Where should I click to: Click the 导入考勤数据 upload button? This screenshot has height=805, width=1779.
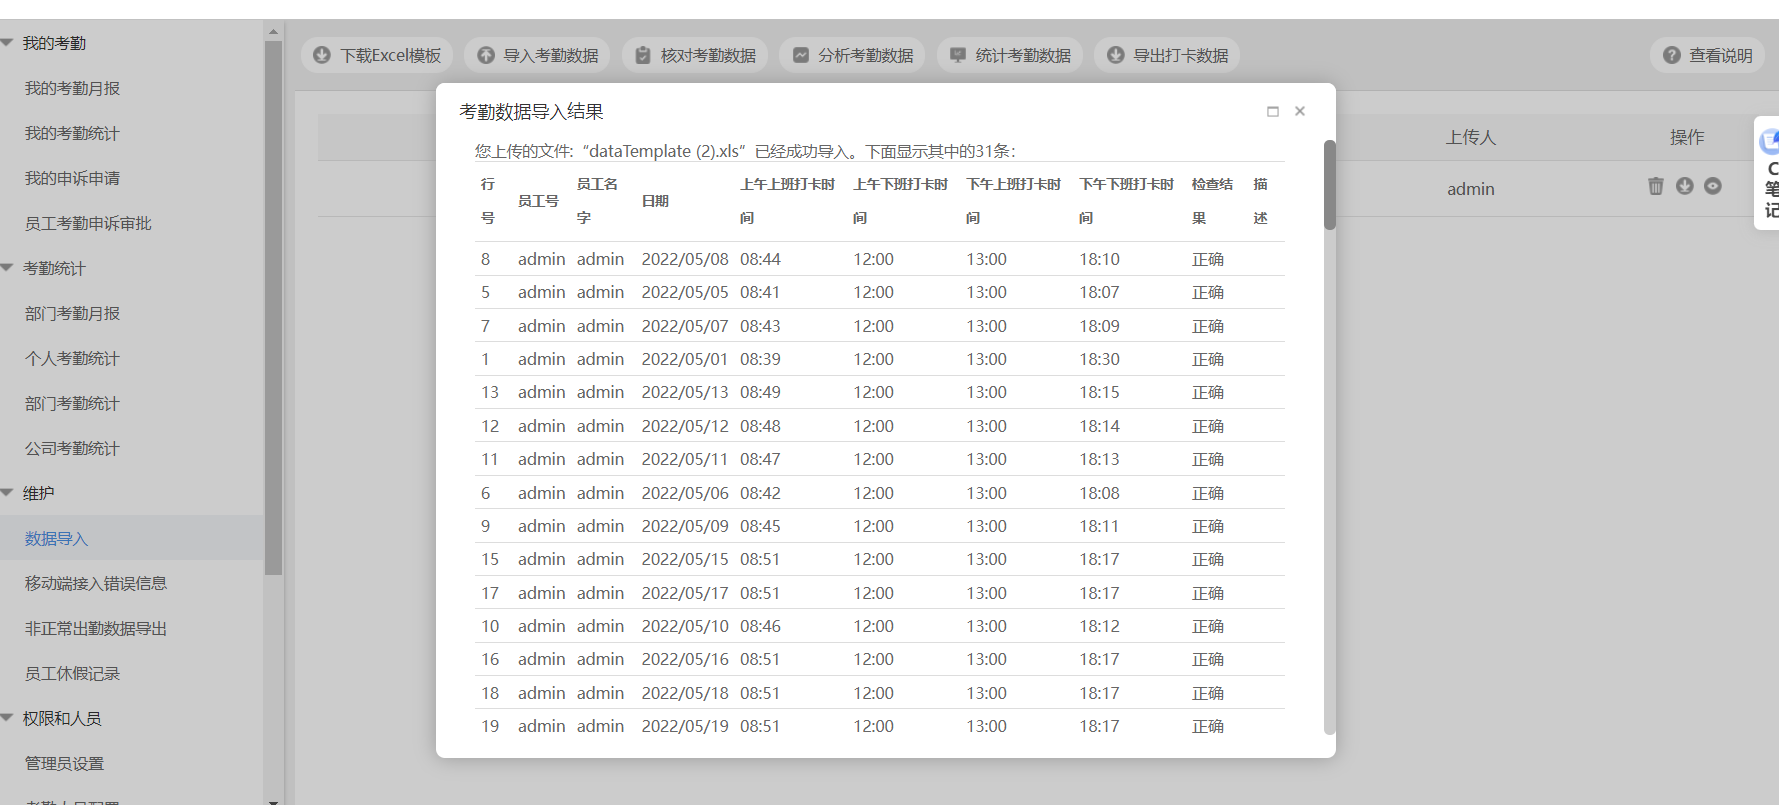click(x=538, y=55)
